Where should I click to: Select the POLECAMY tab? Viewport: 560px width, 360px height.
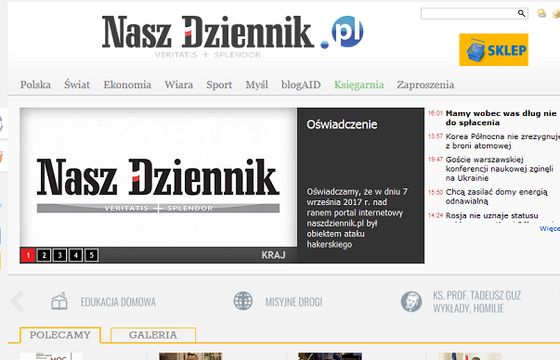pyautogui.click(x=60, y=335)
